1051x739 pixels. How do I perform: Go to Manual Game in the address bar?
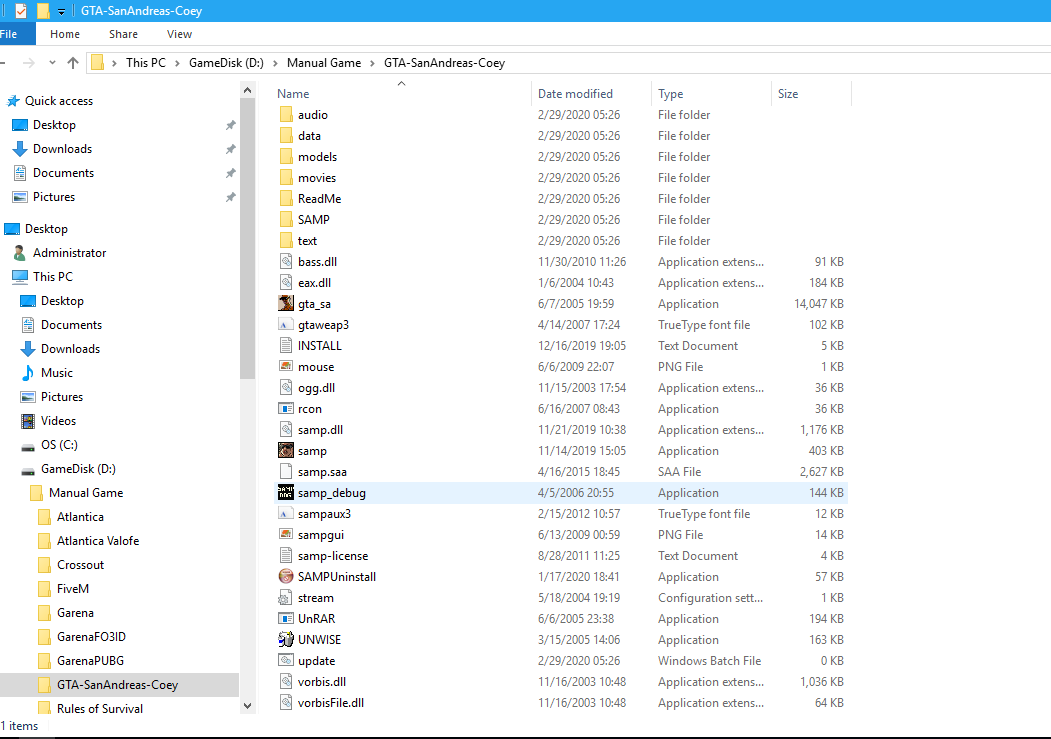click(x=324, y=62)
